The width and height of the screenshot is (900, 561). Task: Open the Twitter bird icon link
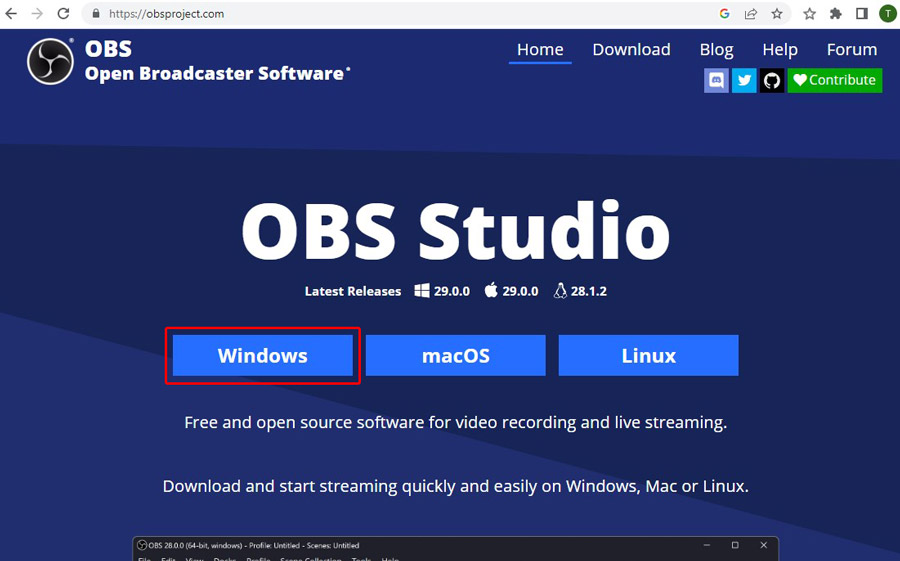(744, 80)
